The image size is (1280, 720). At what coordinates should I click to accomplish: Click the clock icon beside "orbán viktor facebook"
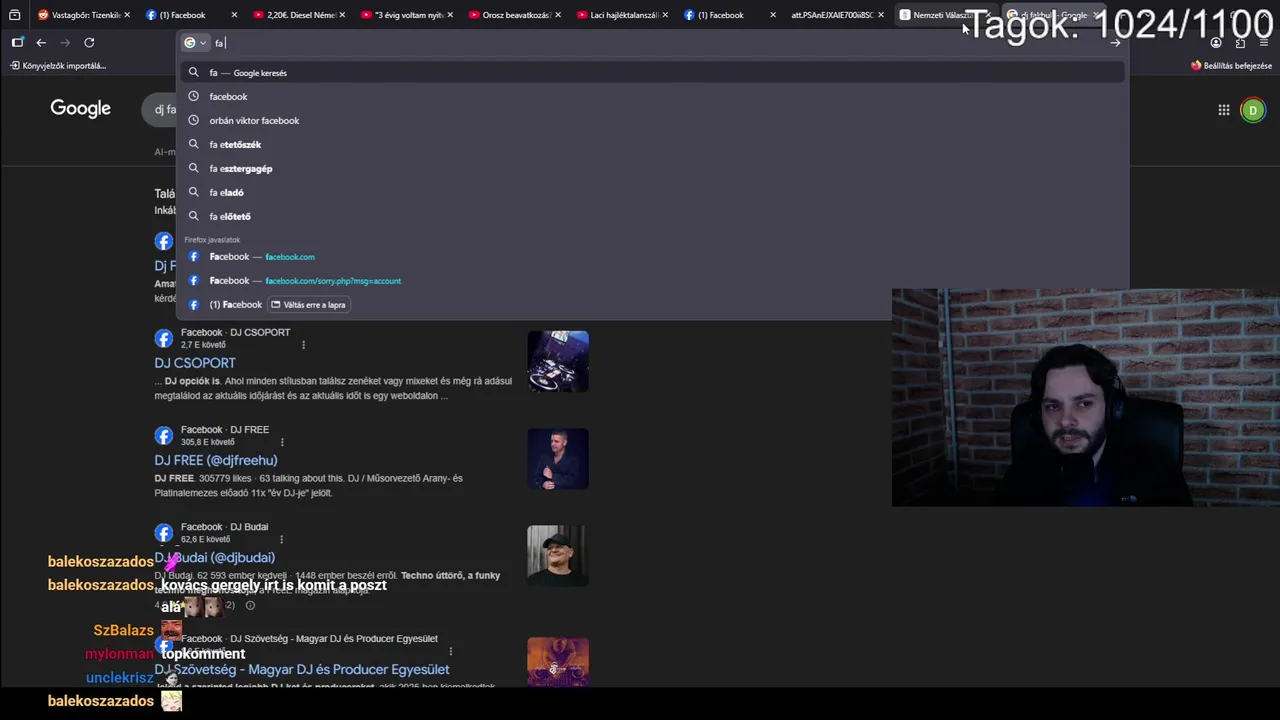[194, 121]
